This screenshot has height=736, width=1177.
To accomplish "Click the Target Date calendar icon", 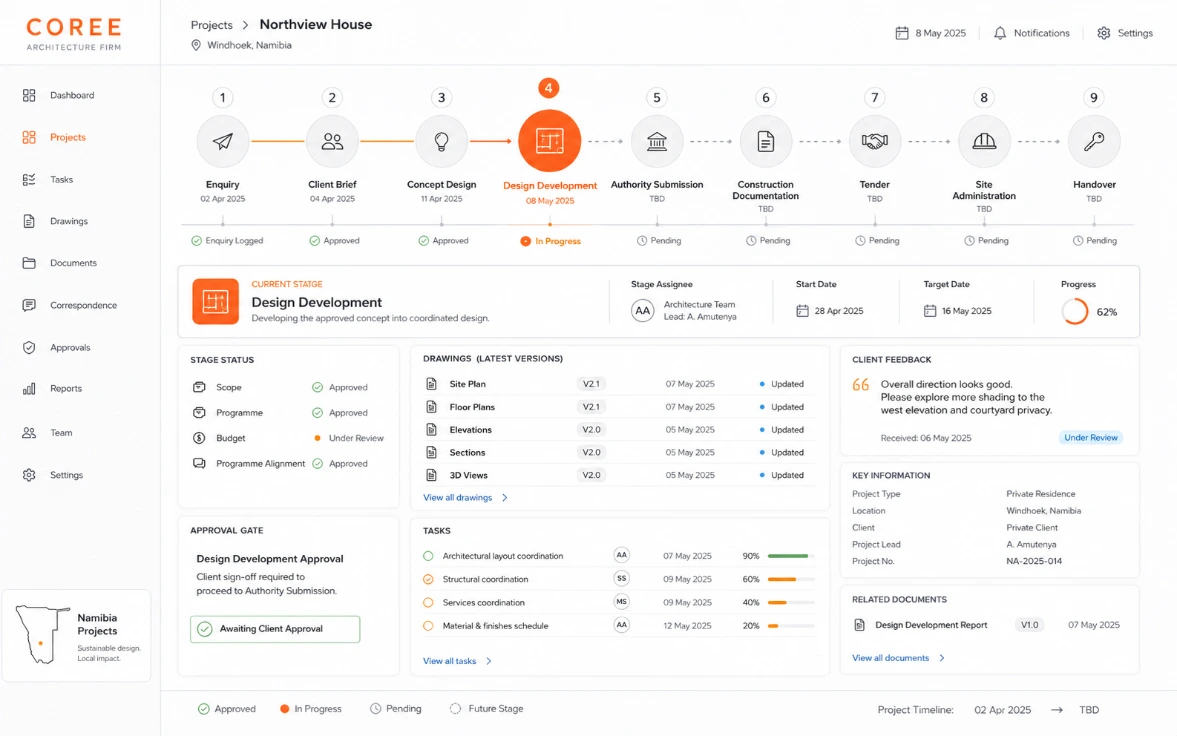I will tap(930, 311).
